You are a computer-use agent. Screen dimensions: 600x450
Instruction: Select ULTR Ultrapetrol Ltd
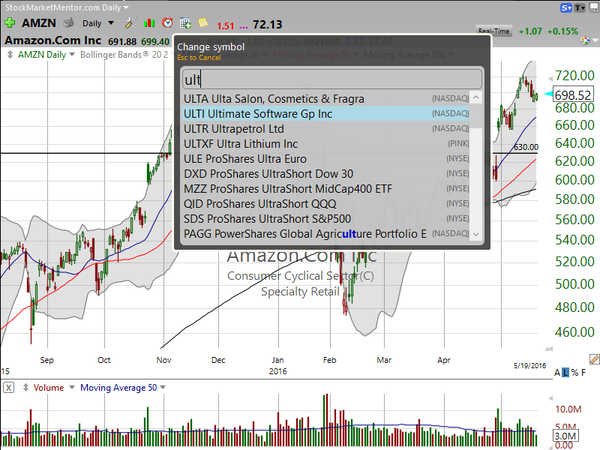(326, 129)
